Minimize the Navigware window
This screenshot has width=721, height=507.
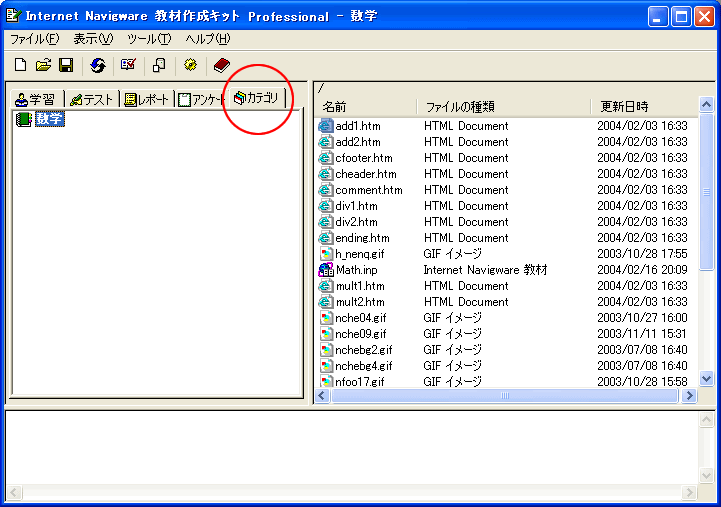coord(658,17)
